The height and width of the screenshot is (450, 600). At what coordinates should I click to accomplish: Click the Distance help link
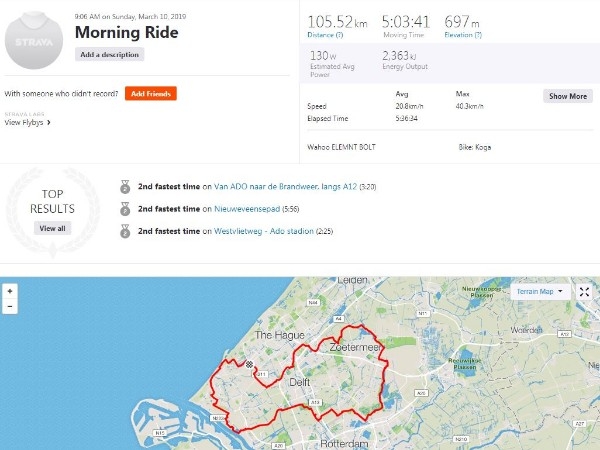point(325,35)
